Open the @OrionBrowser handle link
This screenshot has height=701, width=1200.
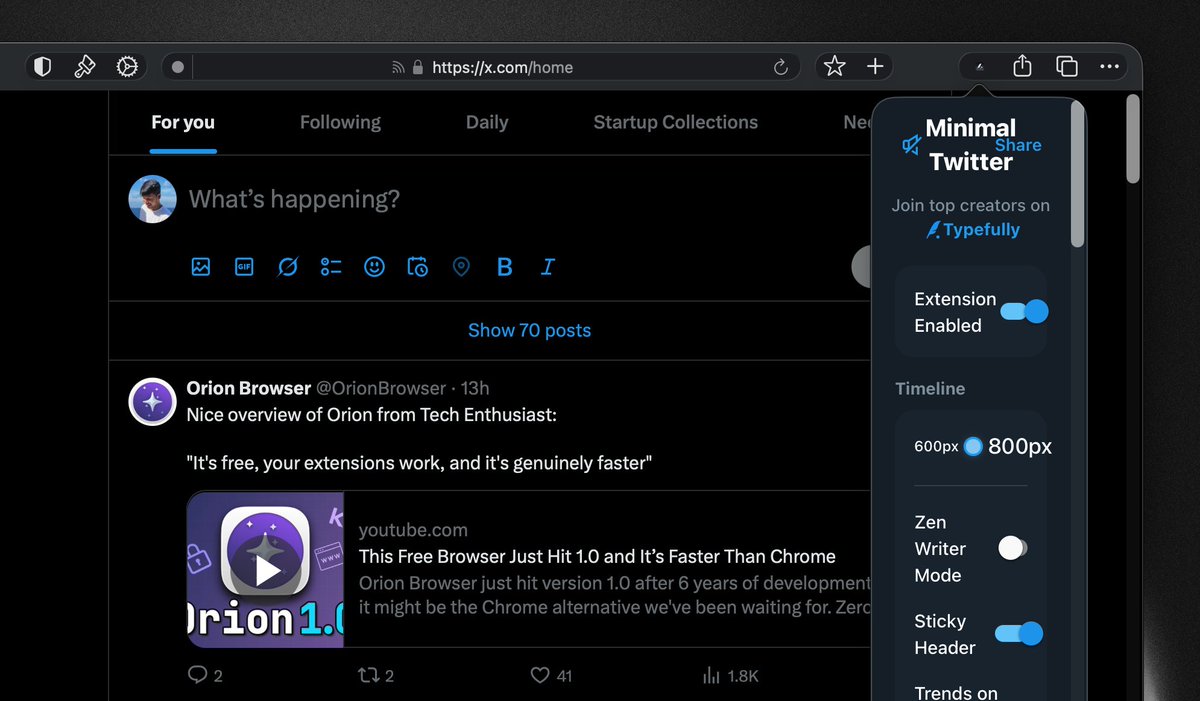[381, 388]
